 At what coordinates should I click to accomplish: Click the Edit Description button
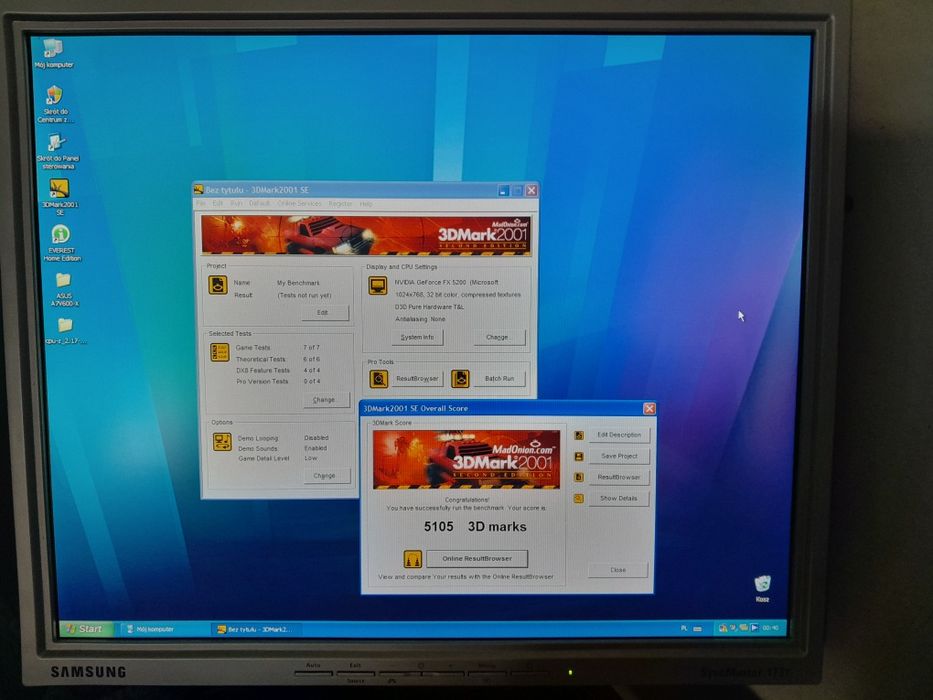(619, 435)
